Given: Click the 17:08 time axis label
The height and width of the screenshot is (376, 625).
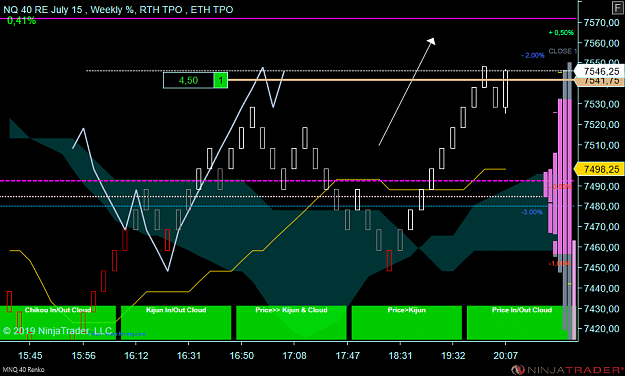Looking at the screenshot, I should [x=294, y=356].
